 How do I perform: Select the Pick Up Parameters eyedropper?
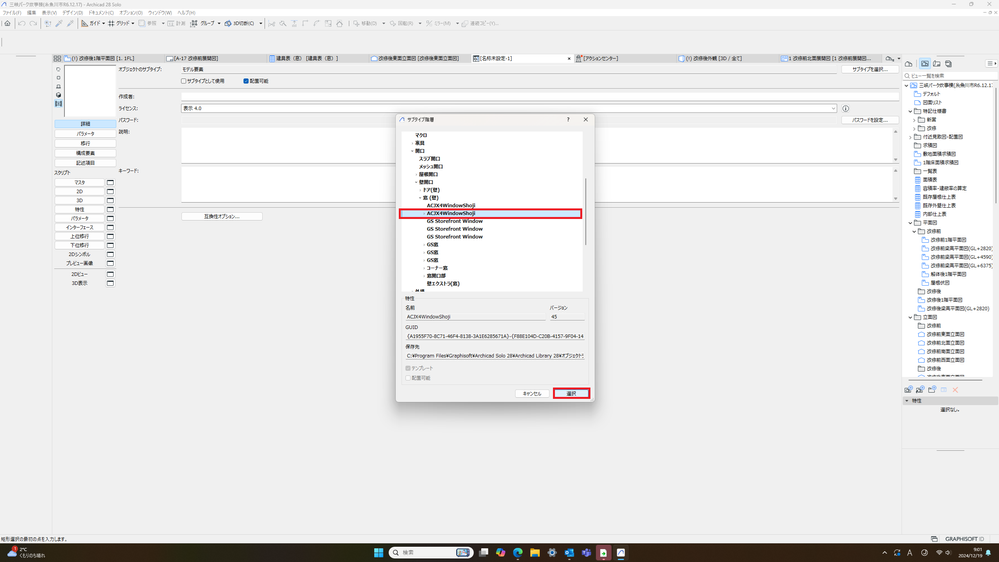coord(59,24)
